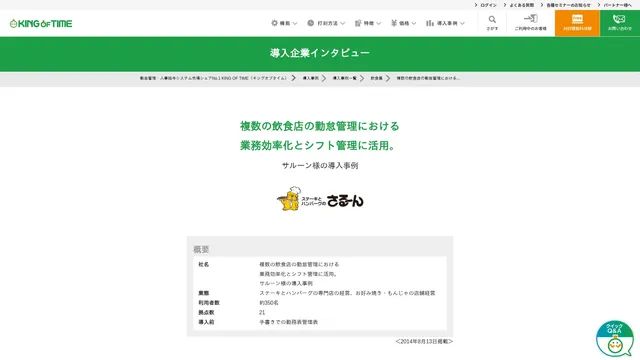Open the Quick Q&A chatbot icon
The width and height of the screenshot is (640, 360).
[x=615, y=338]
